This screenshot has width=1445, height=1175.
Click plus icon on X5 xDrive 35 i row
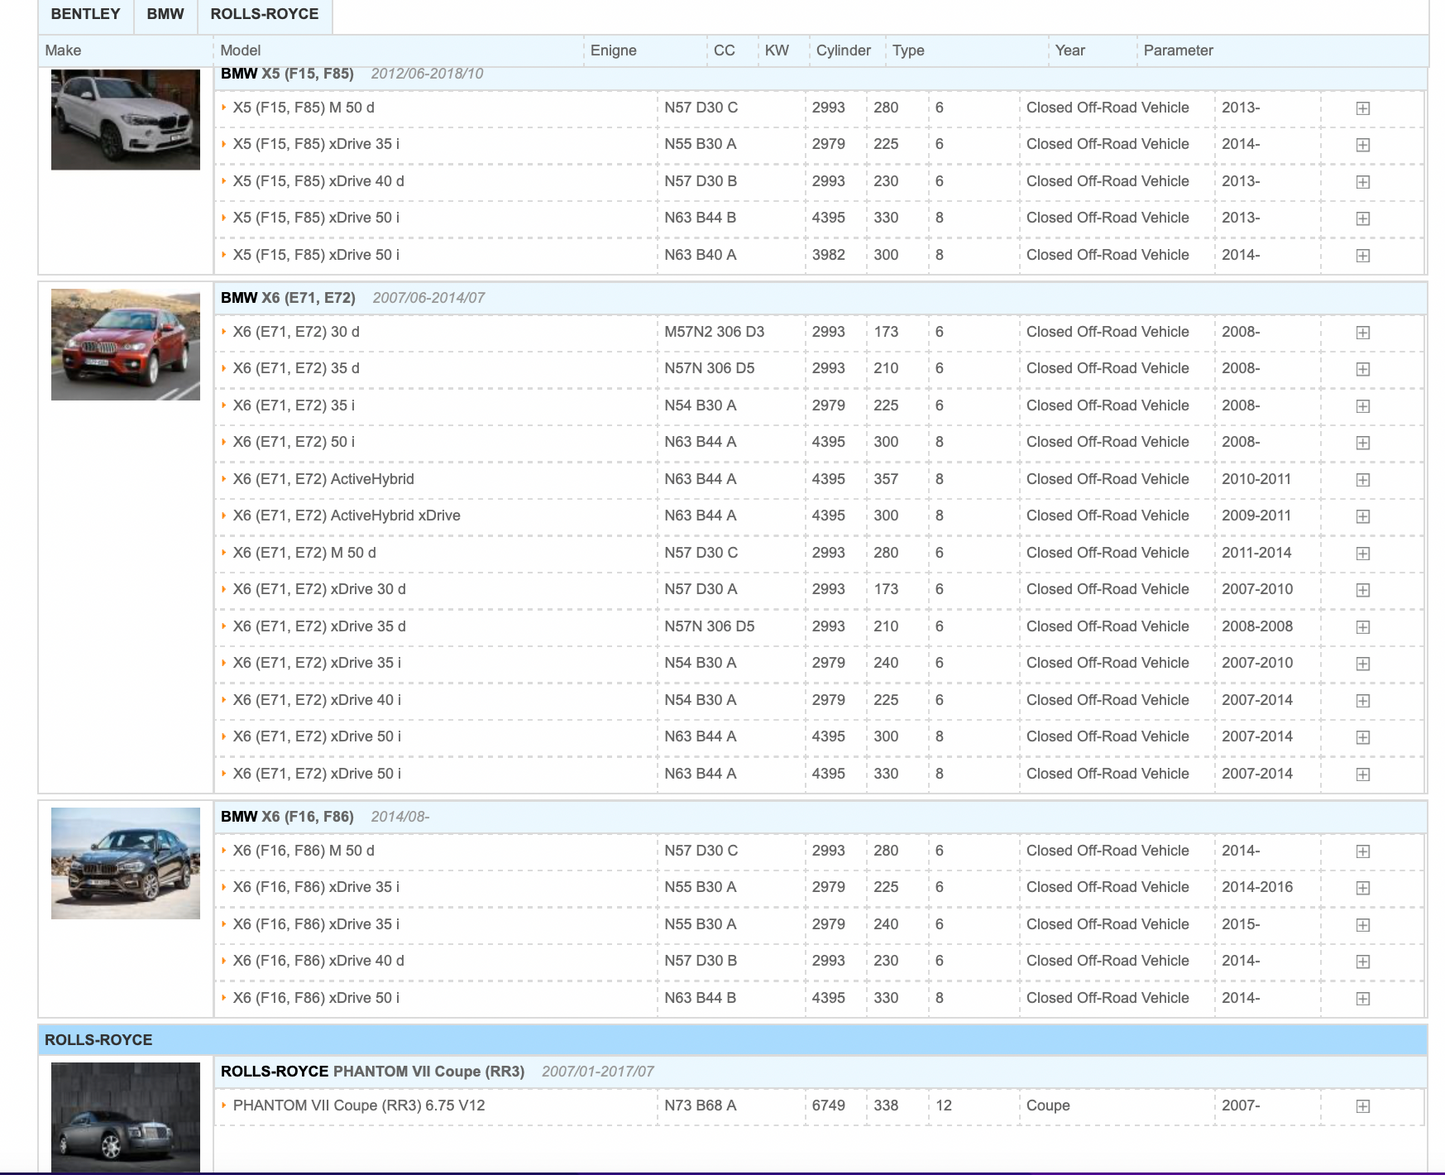click(1363, 145)
